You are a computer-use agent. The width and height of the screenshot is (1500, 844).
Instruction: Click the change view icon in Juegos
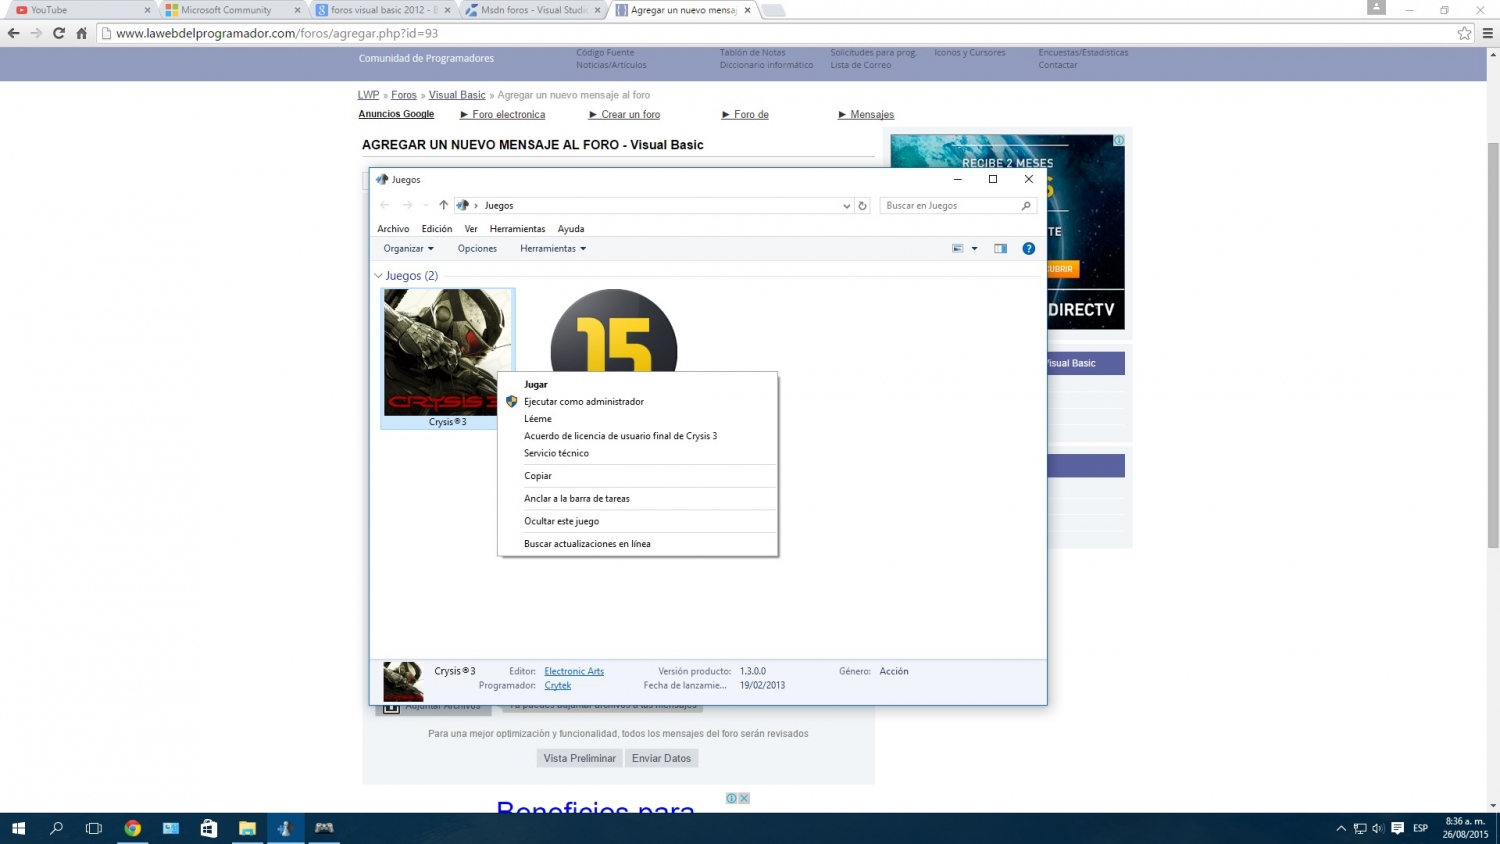[x=958, y=249]
